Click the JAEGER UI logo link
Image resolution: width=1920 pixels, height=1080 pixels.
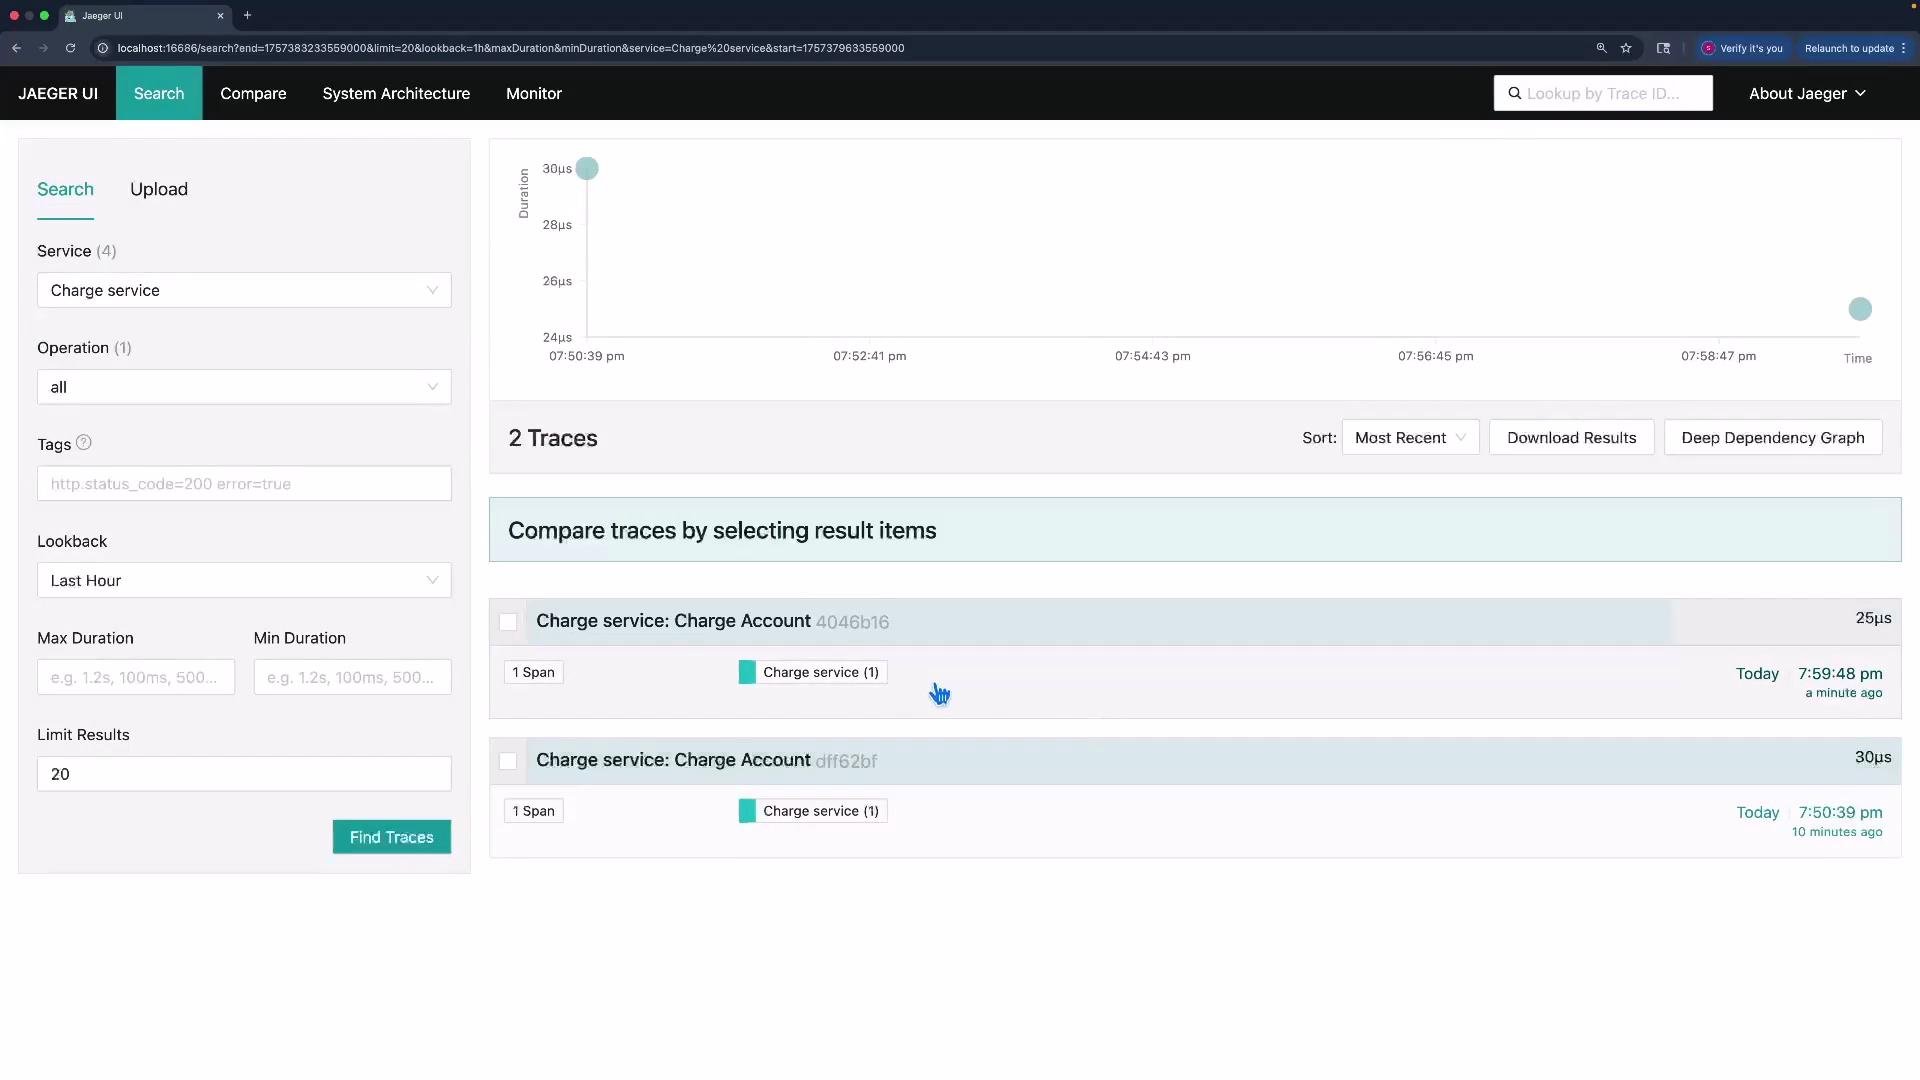point(58,93)
